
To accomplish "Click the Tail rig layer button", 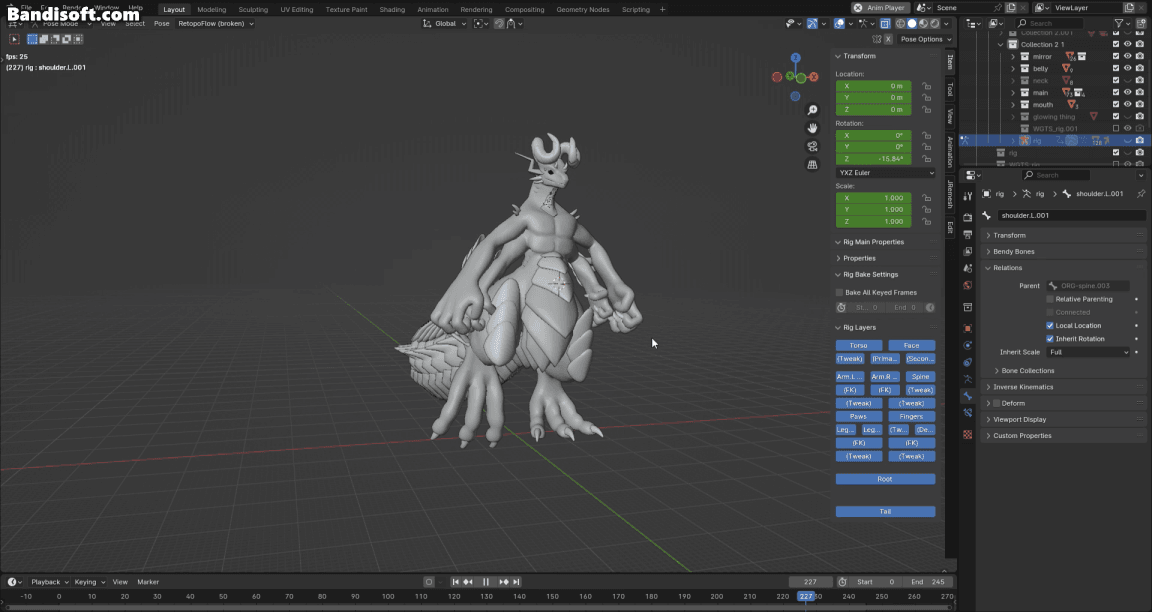I will 885,511.
